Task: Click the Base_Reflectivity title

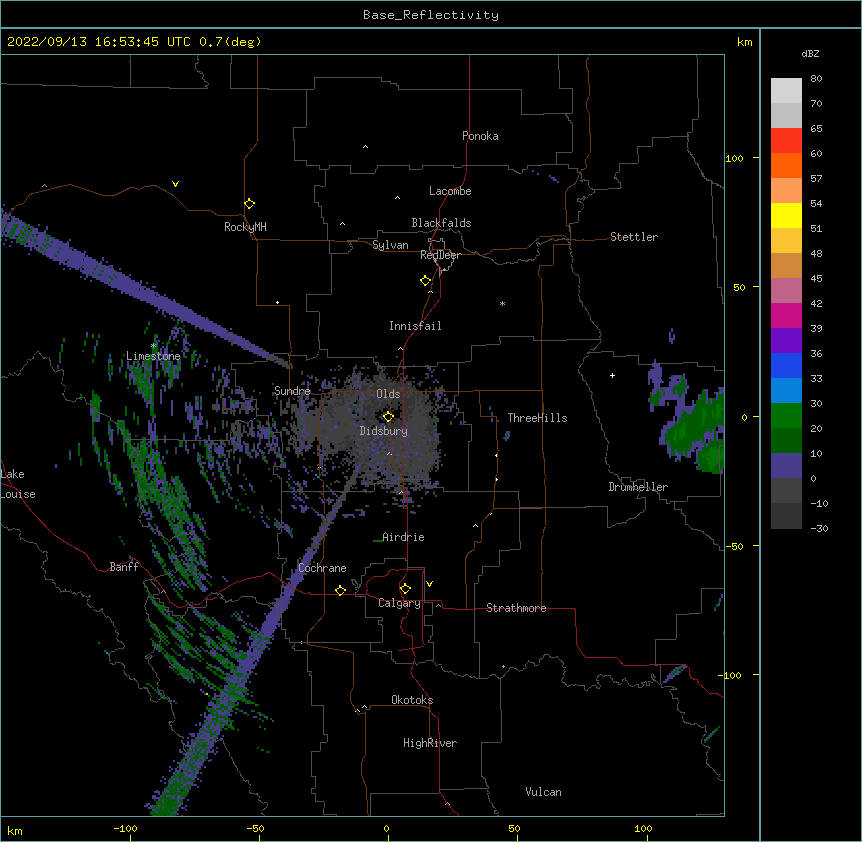Action: 431,15
